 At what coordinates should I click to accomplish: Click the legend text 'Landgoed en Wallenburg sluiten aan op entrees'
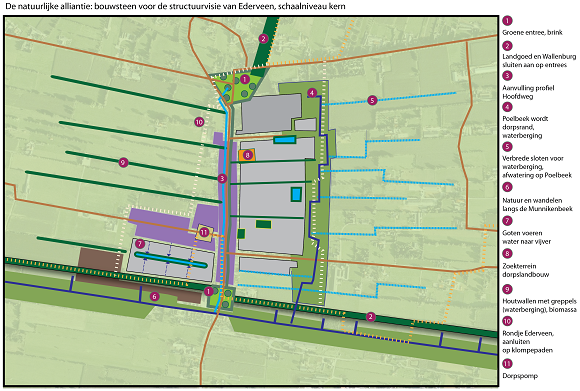click(539, 61)
